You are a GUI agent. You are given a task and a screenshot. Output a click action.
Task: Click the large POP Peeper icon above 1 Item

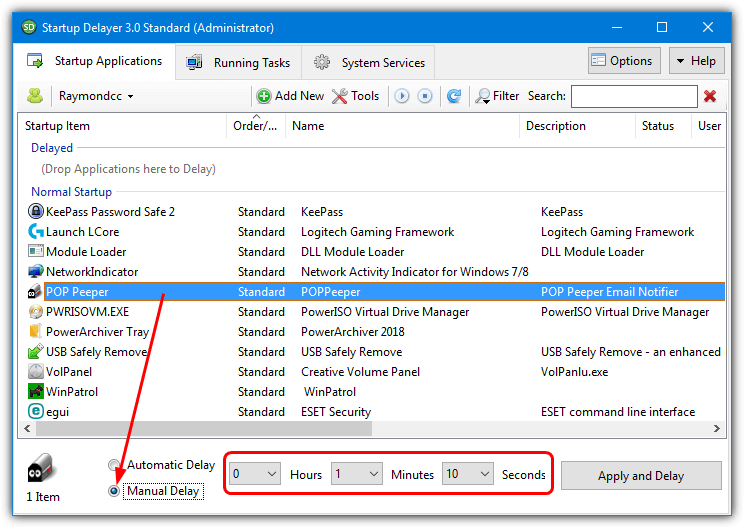42,469
